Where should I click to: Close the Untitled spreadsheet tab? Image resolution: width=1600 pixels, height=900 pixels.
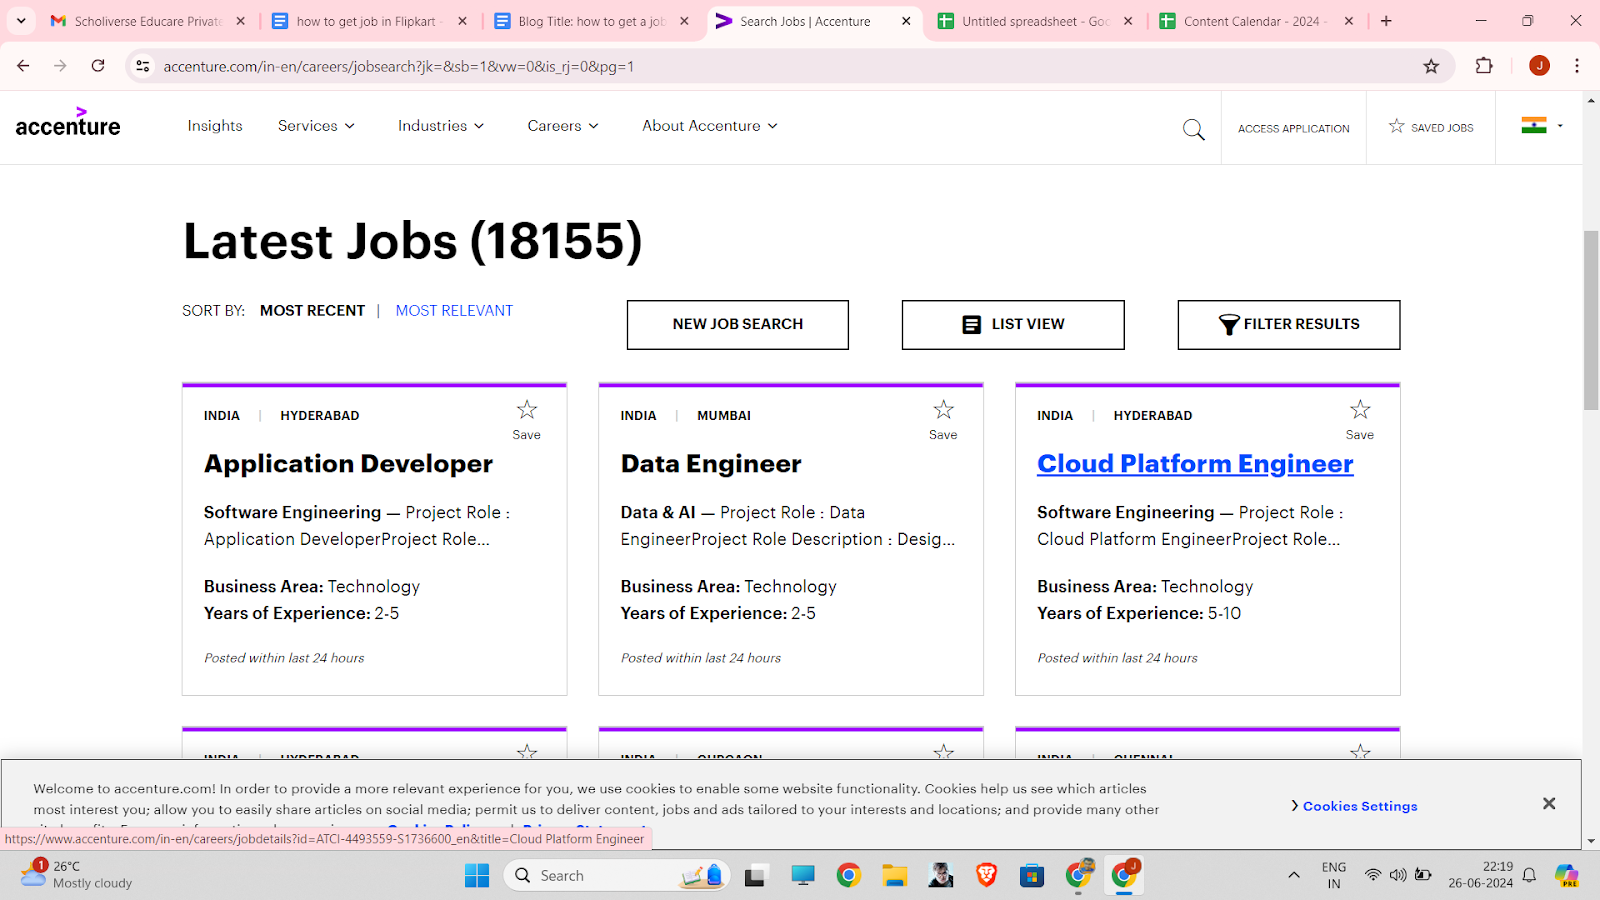[x=1128, y=21]
